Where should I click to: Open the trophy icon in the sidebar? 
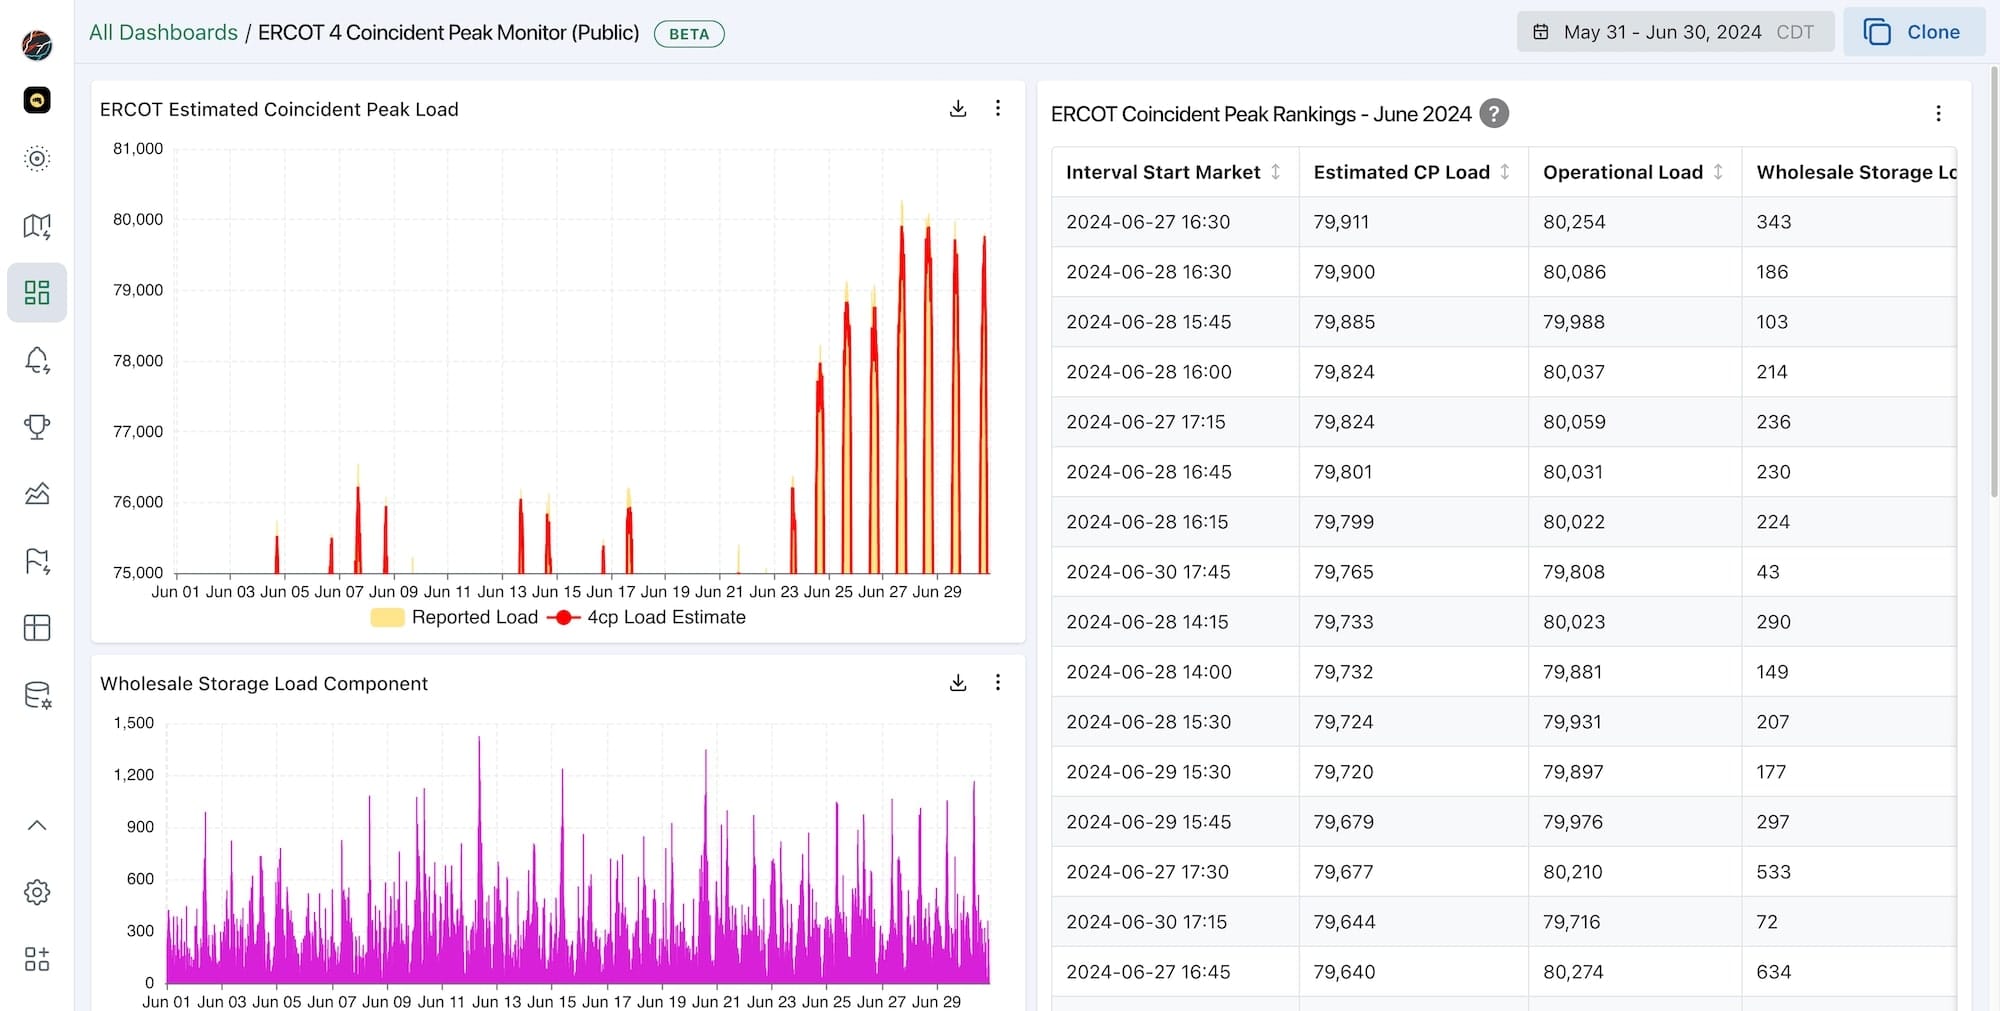tap(37, 427)
